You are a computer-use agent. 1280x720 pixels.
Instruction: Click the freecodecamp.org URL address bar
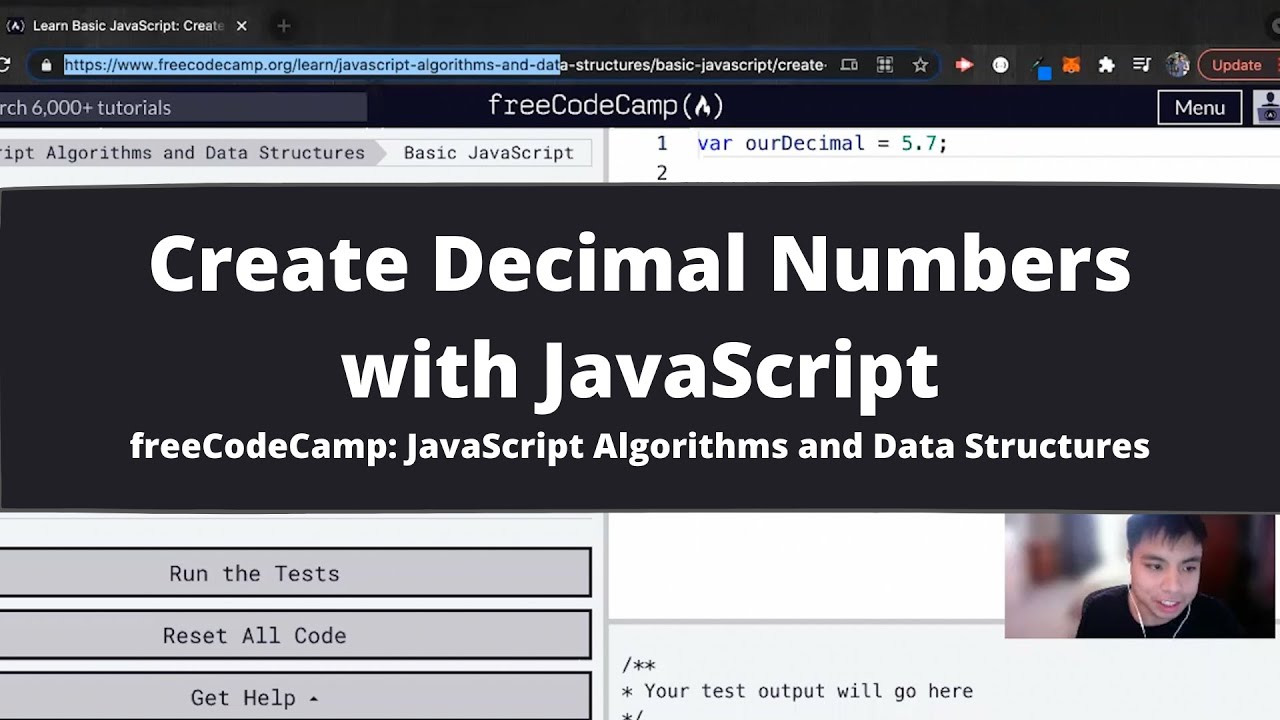tap(445, 65)
